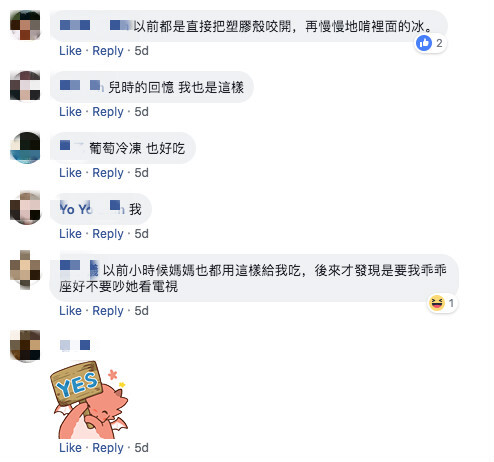The height and width of the screenshot is (462, 494).
Task: Click the blue thumbs-up reaction icon
Action: 424,43
